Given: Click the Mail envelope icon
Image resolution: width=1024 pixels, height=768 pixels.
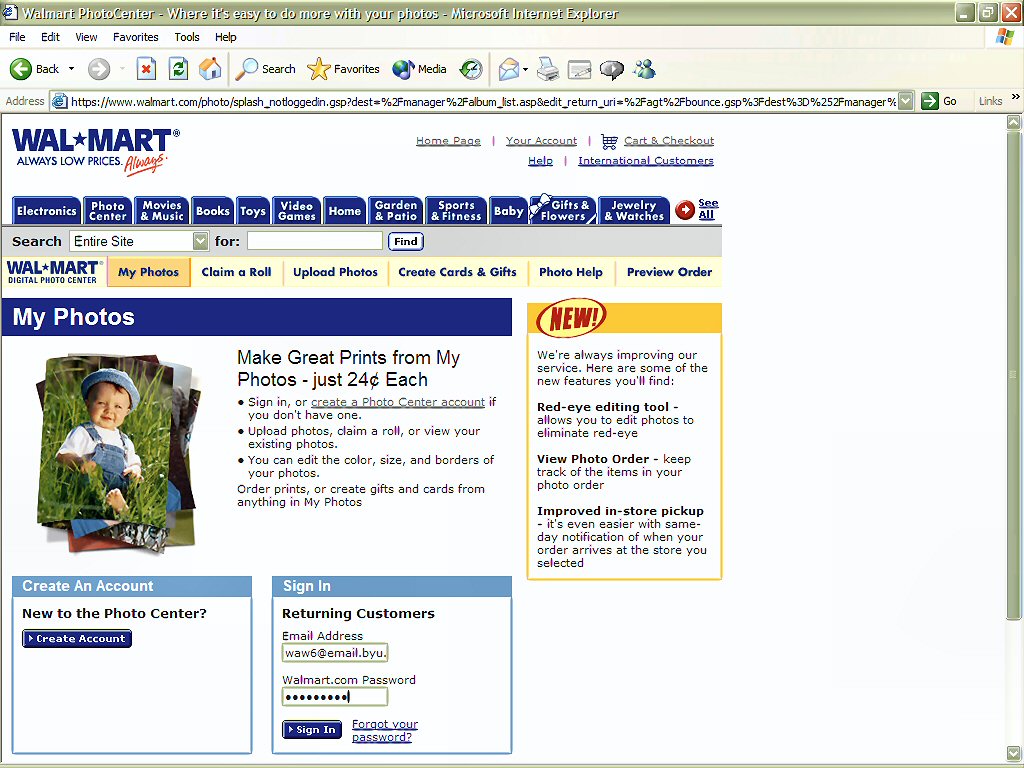Looking at the screenshot, I should pyautogui.click(x=509, y=69).
